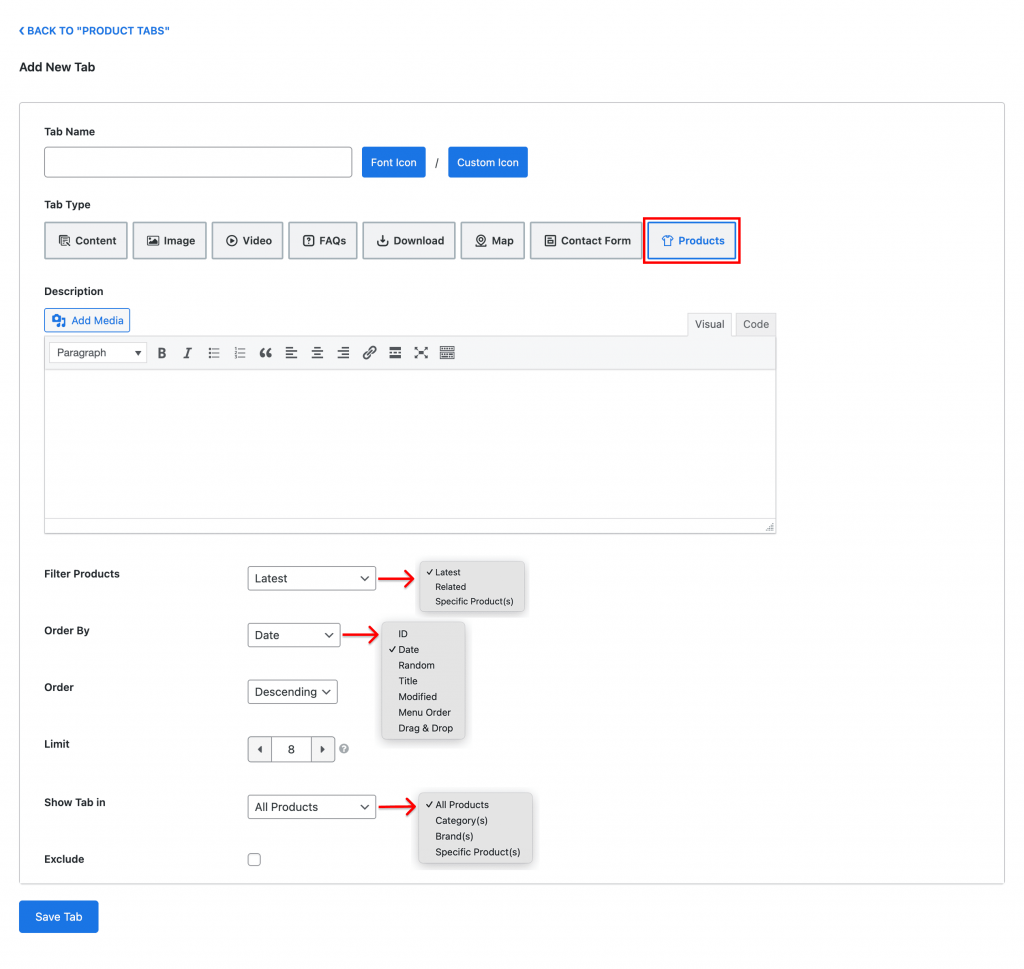Switch to the Code editor tab
Viewport: 1024px width, 969px height.
[756, 324]
